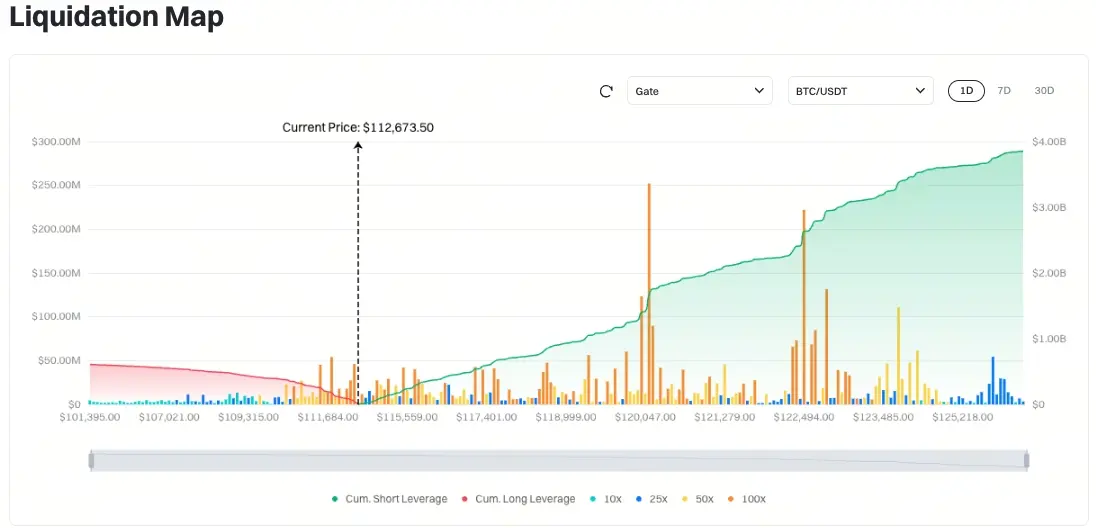1096x528 pixels.
Task: Open the BTC/USDT pair dropdown
Action: pyautogui.click(x=860, y=91)
